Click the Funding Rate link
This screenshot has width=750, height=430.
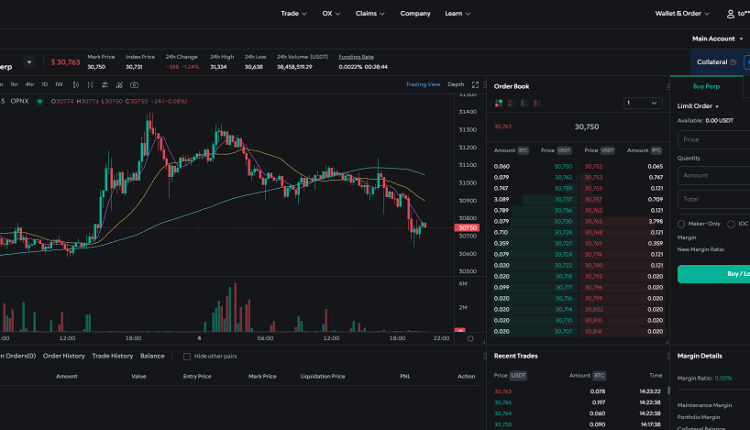coord(356,57)
